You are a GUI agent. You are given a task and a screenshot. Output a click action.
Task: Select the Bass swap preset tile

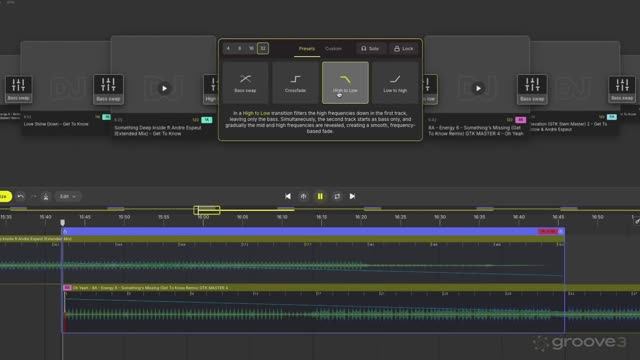click(245, 83)
